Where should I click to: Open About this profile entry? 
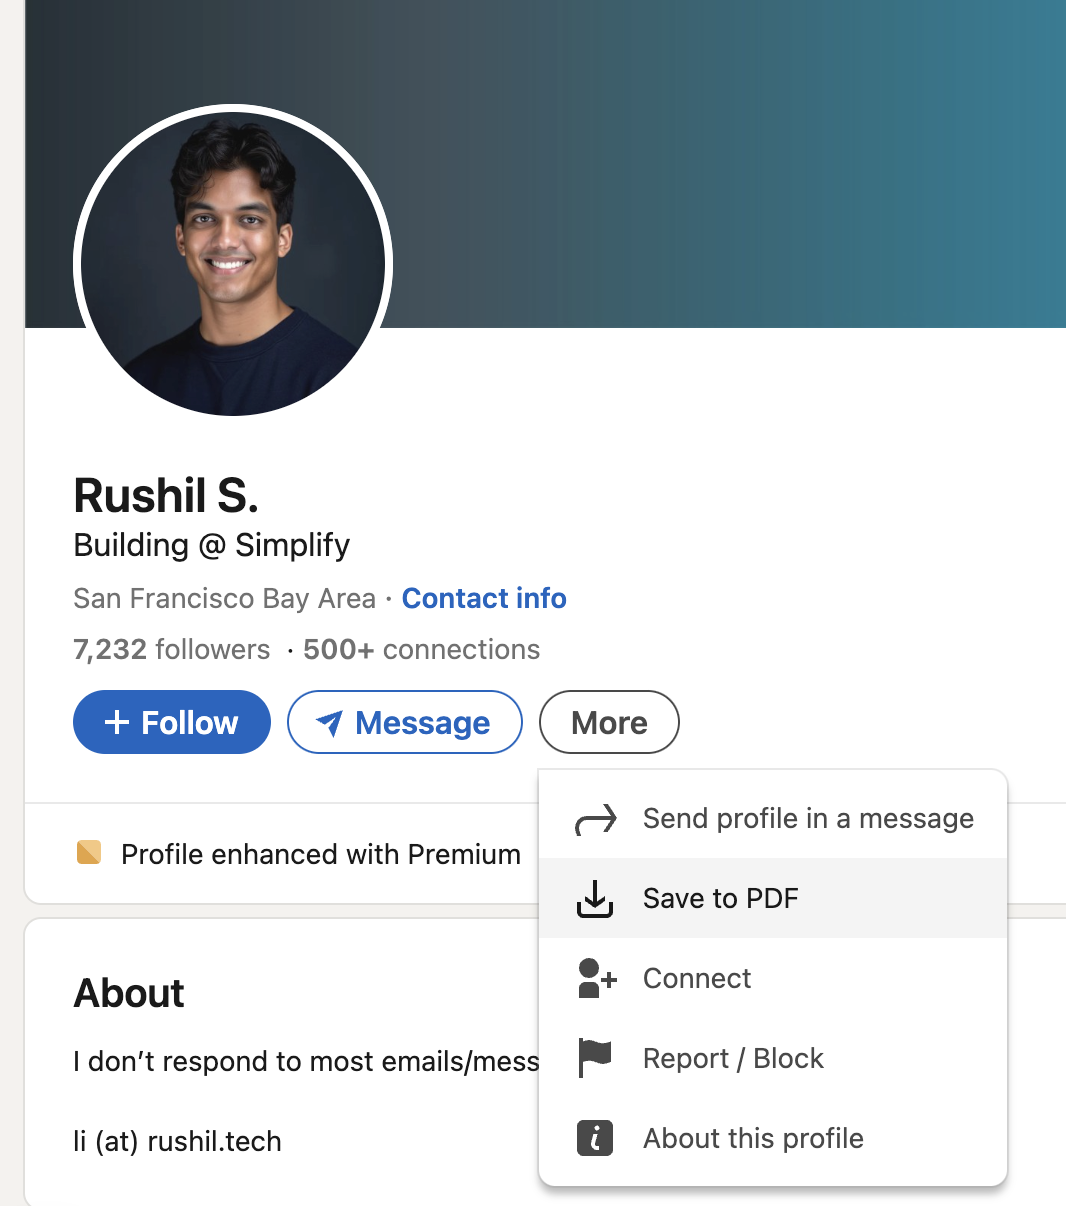click(773, 1138)
